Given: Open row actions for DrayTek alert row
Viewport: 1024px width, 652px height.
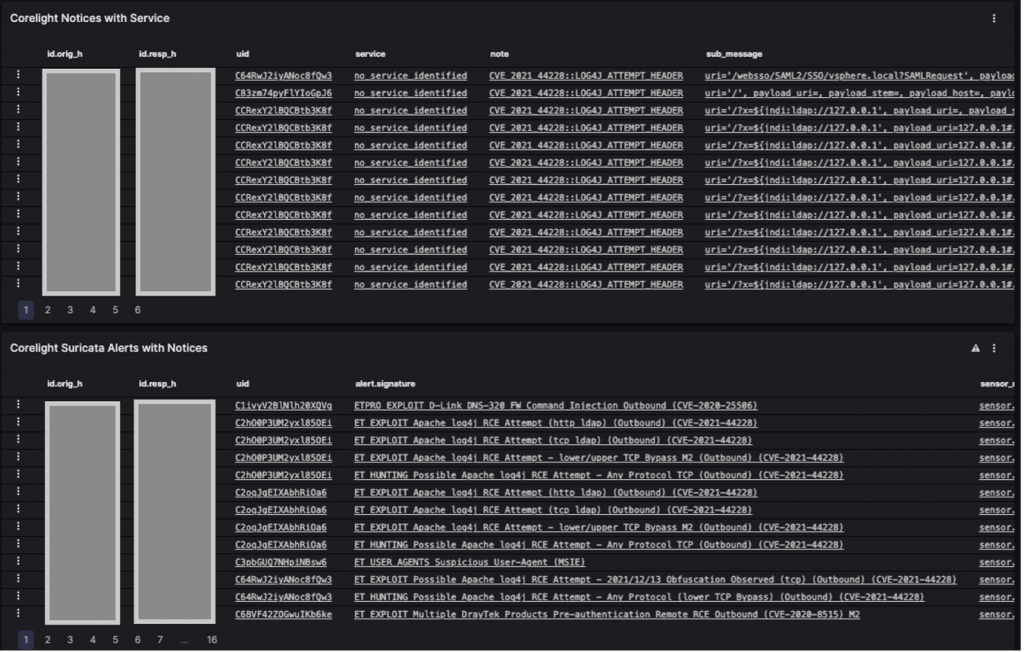Looking at the screenshot, I should point(17,614).
